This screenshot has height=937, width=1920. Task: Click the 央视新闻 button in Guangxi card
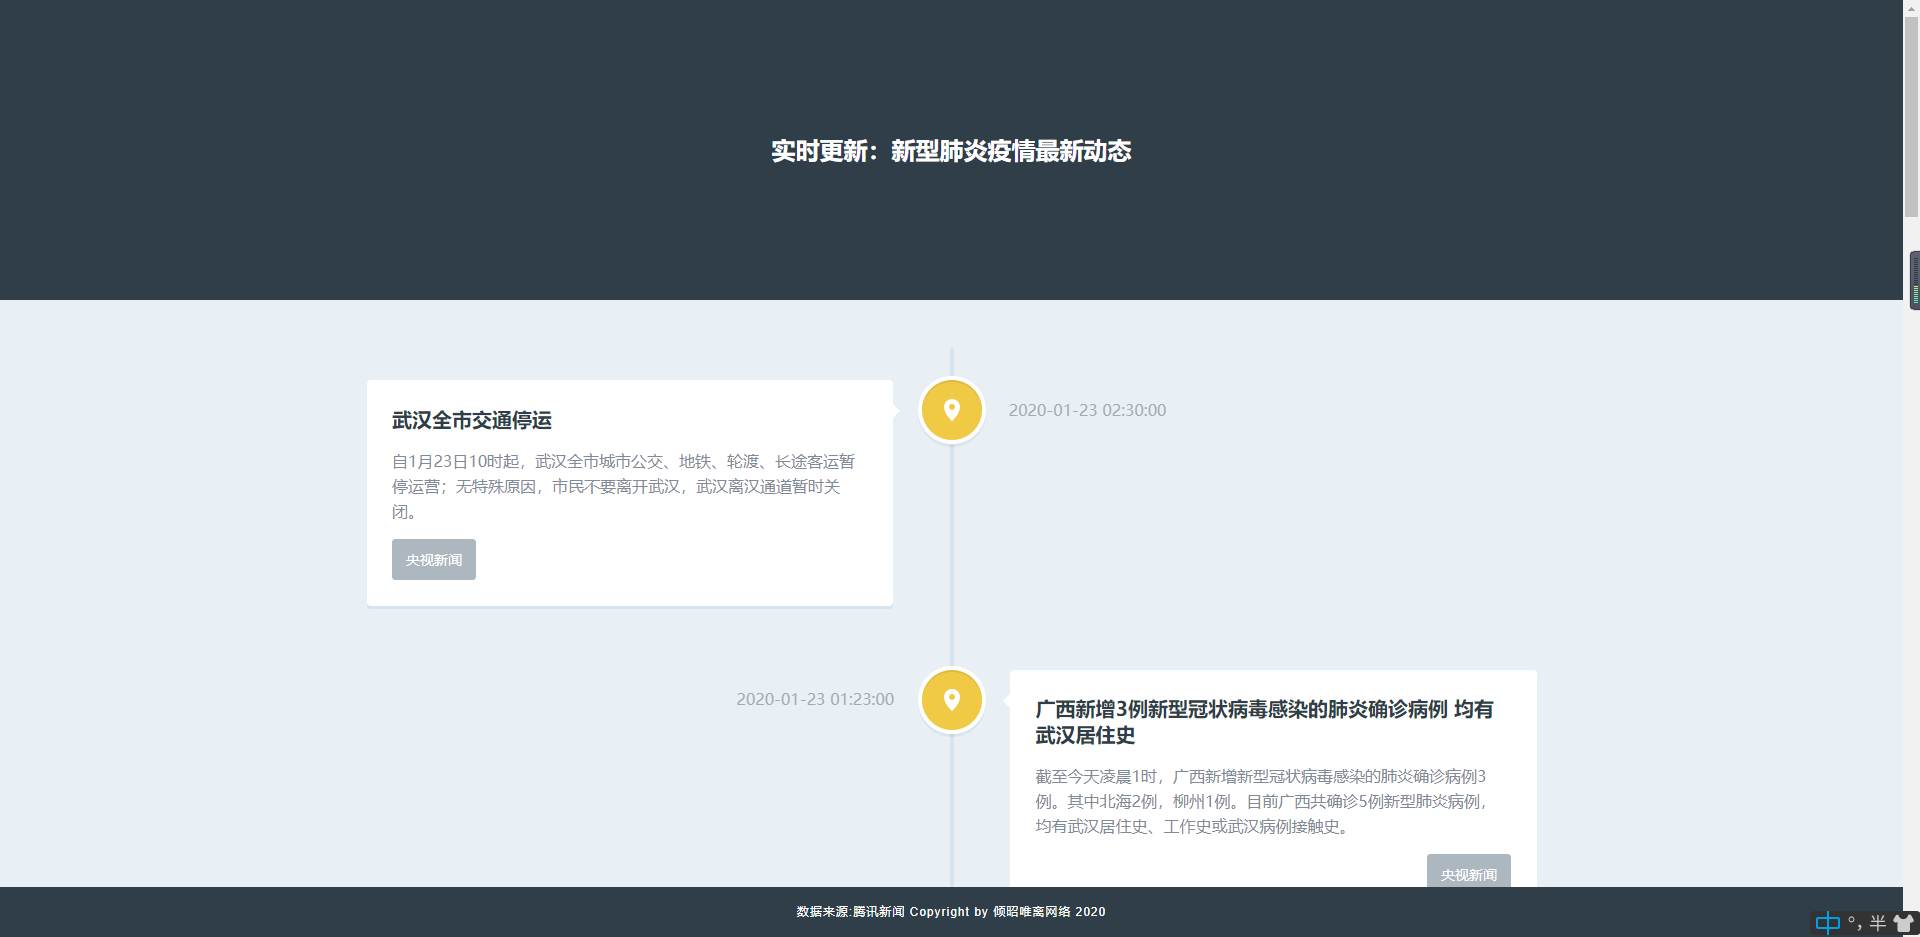pos(1468,873)
